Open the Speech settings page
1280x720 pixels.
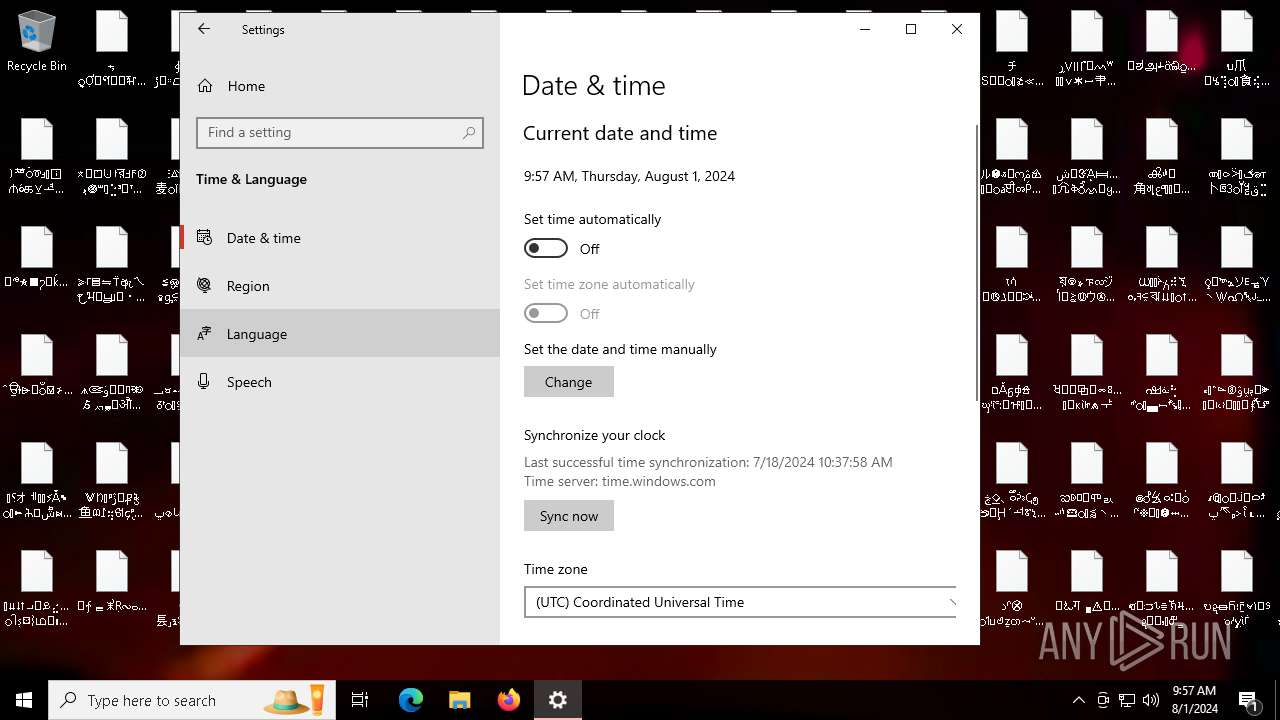(340, 382)
